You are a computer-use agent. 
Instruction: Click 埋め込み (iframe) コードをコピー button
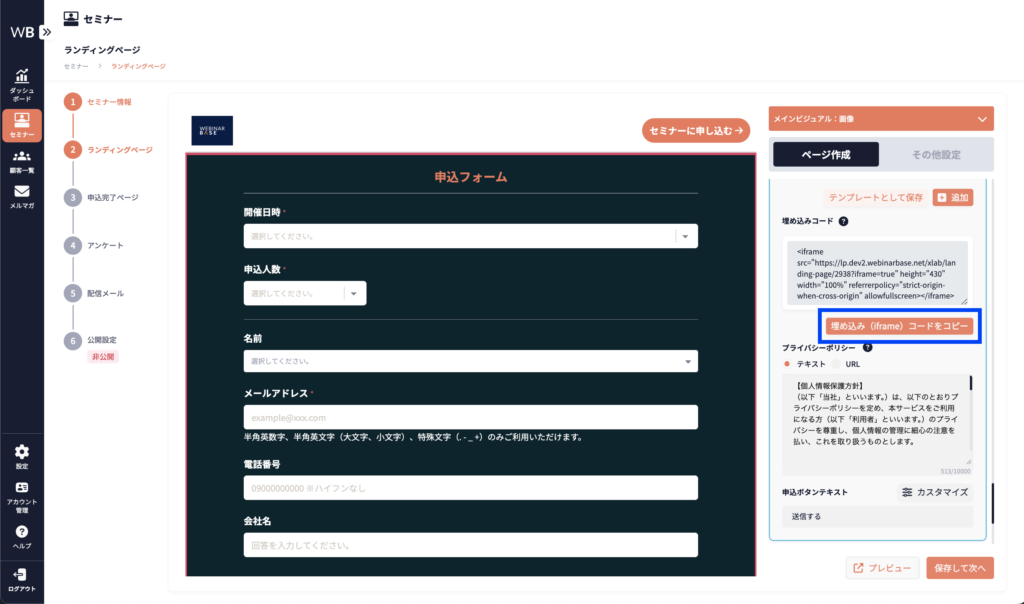pos(899,326)
